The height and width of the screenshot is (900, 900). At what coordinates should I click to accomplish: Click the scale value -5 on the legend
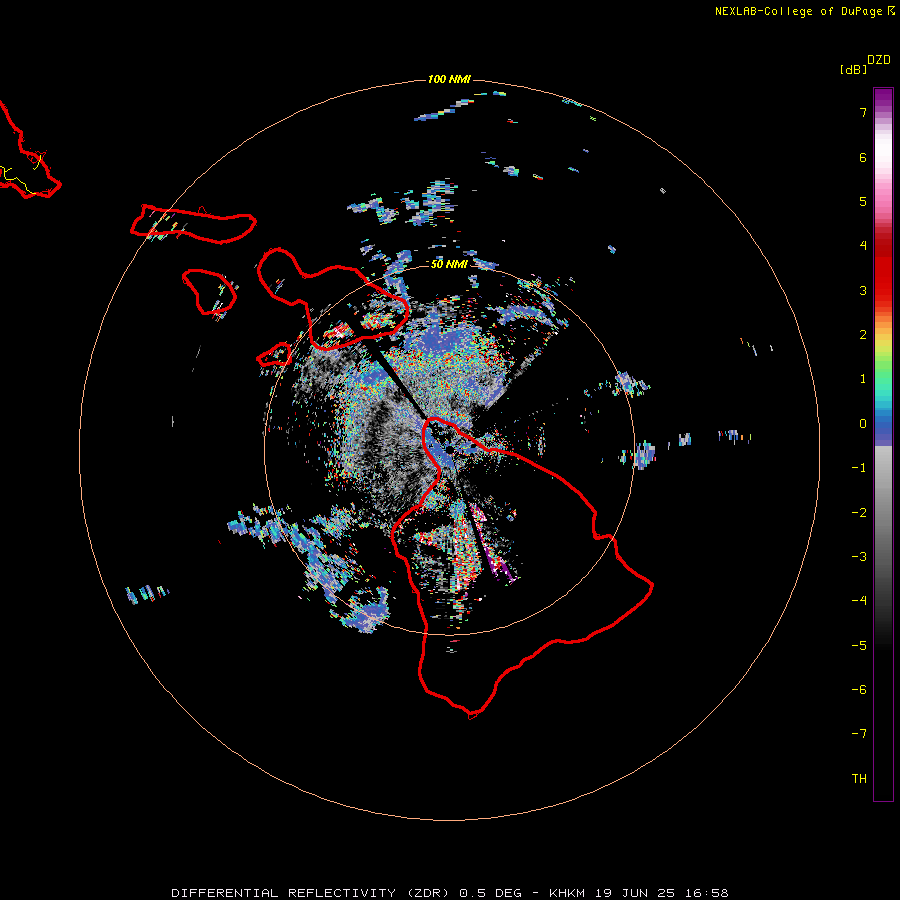pyautogui.click(x=859, y=645)
